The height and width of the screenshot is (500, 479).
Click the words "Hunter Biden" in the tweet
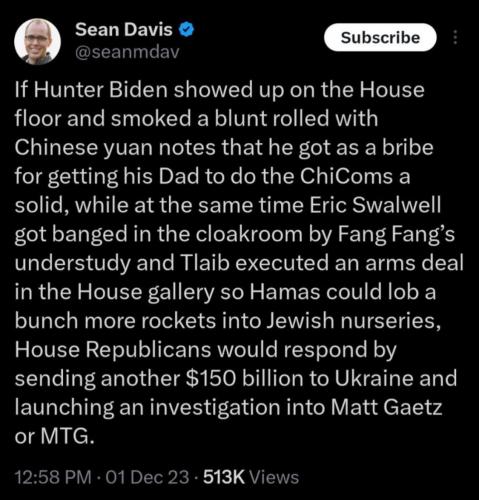pos(100,90)
